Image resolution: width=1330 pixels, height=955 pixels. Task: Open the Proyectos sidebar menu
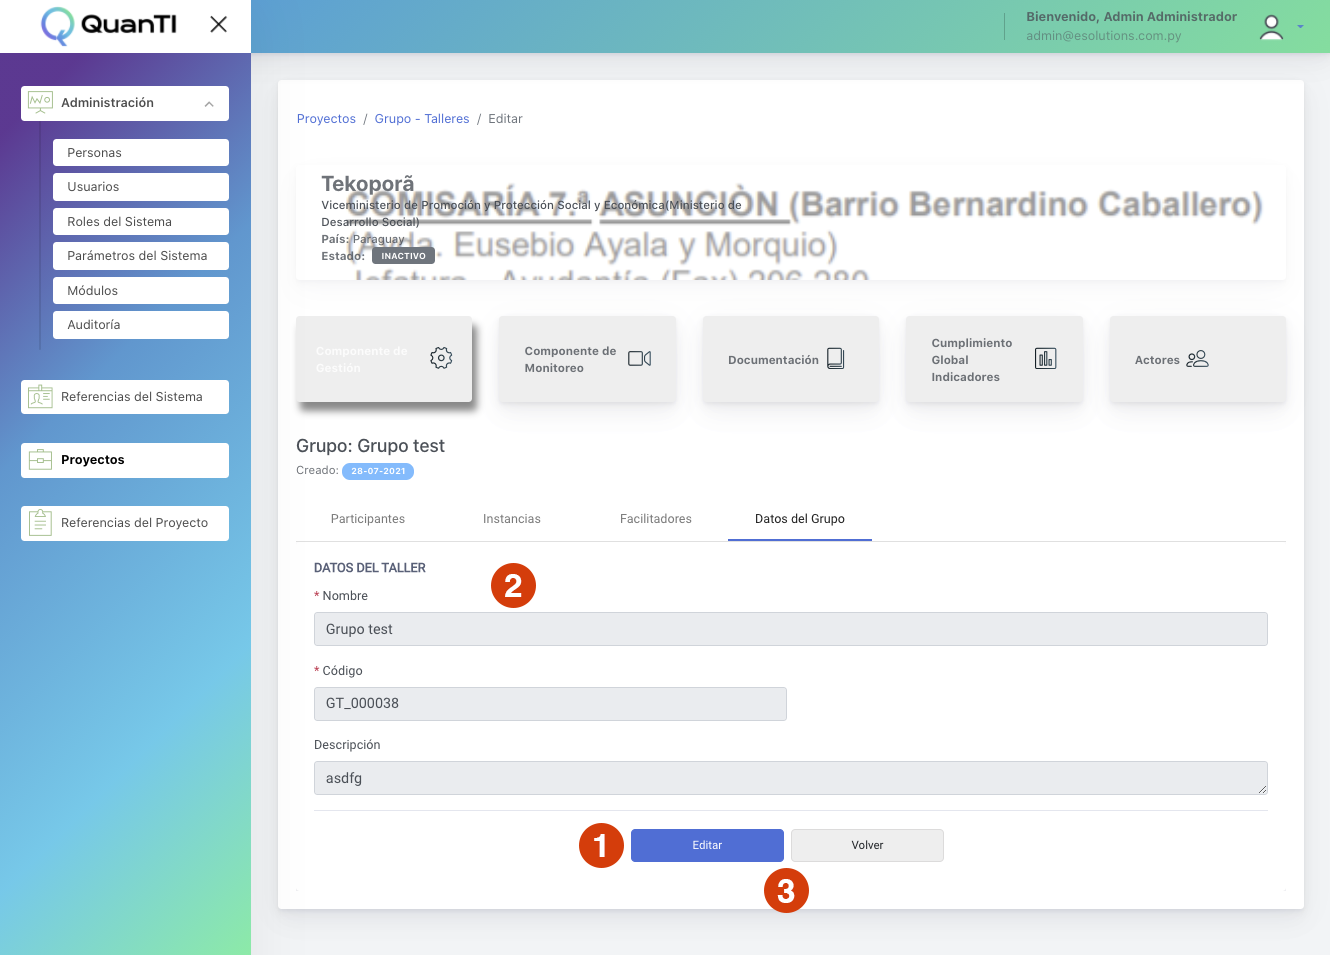125,460
